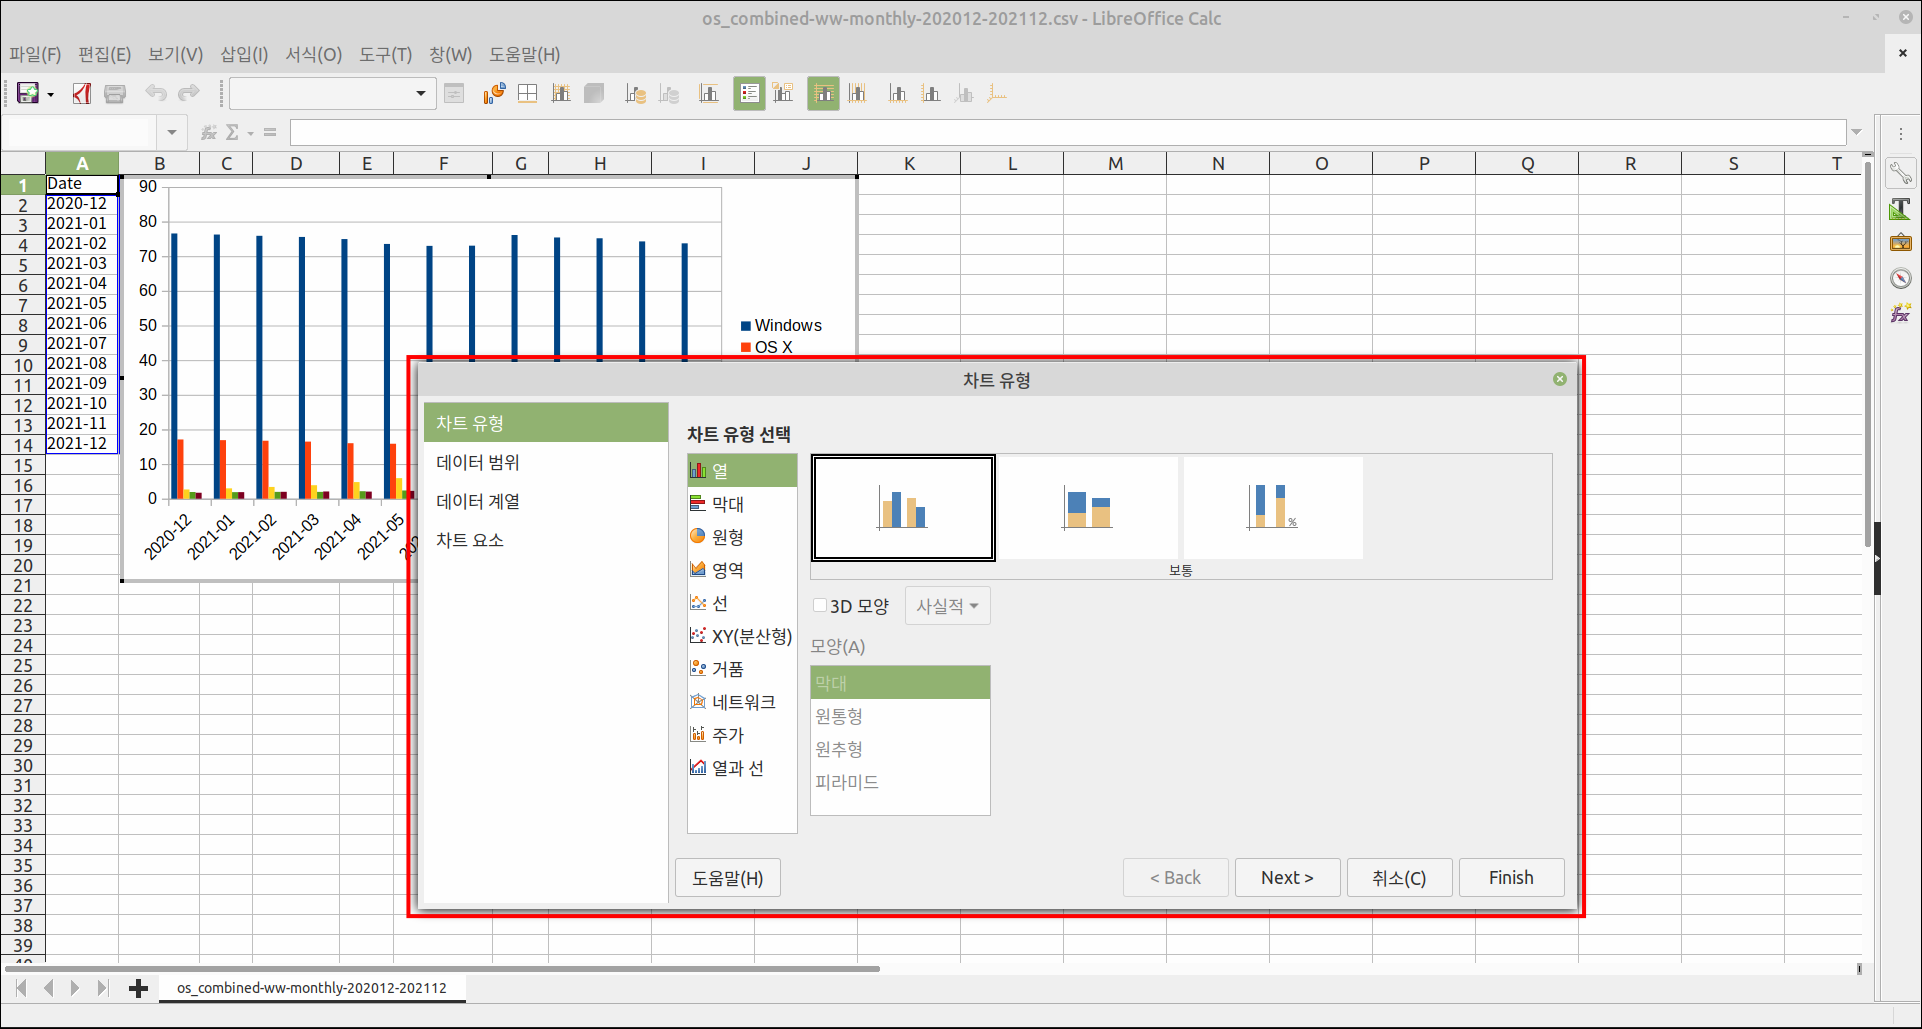
Task: Open sidebar Styles icon
Action: (x=1900, y=208)
